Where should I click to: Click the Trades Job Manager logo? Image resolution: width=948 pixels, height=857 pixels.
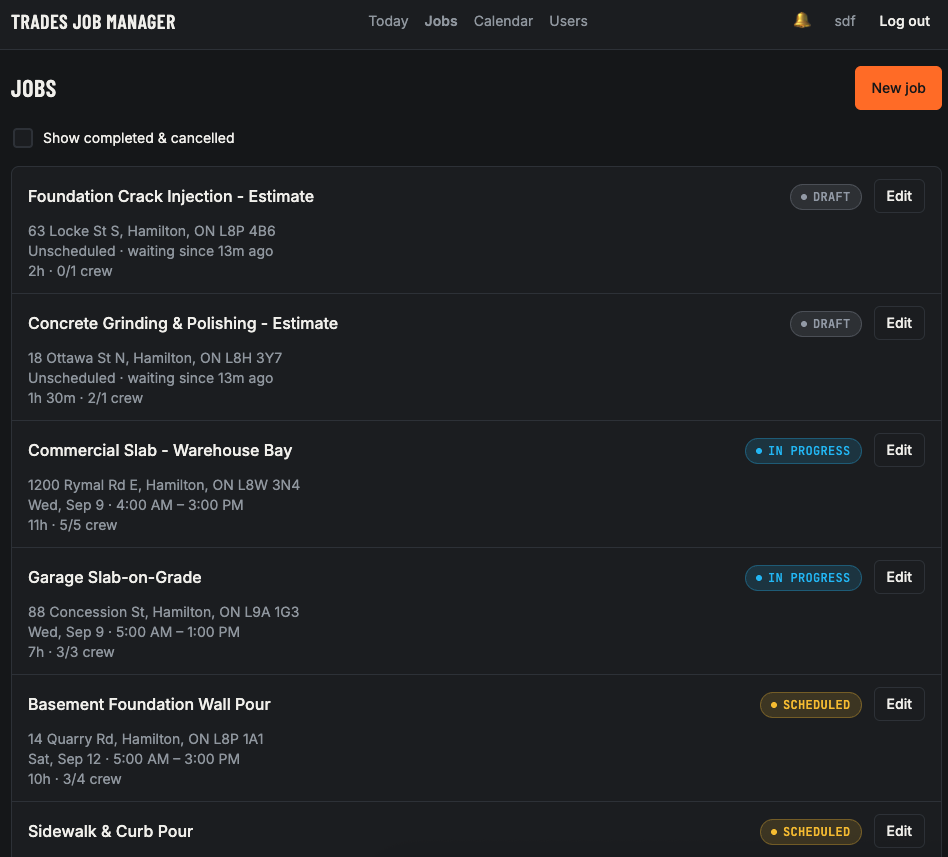[93, 22]
